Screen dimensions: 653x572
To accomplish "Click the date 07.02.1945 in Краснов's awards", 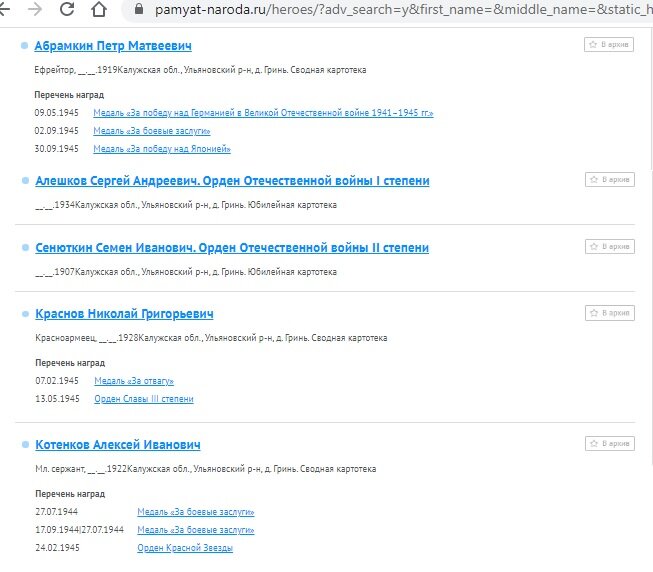I will (x=57, y=381).
